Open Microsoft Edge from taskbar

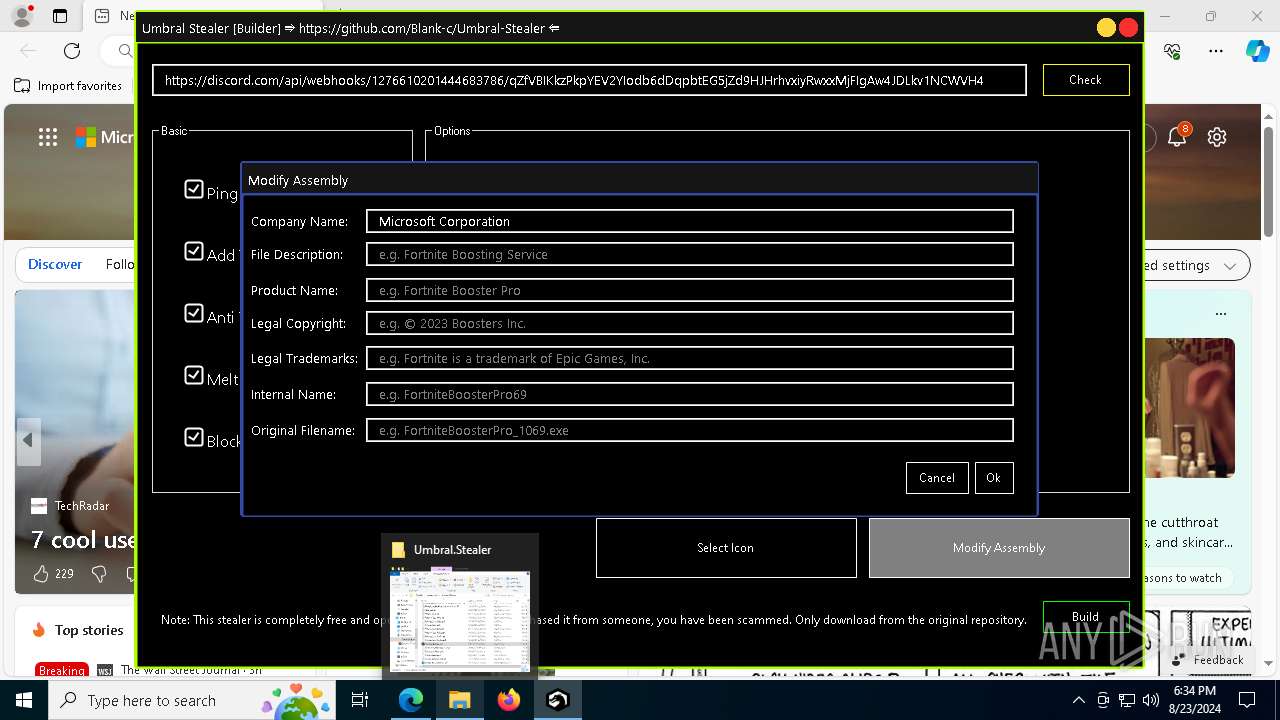[411, 700]
